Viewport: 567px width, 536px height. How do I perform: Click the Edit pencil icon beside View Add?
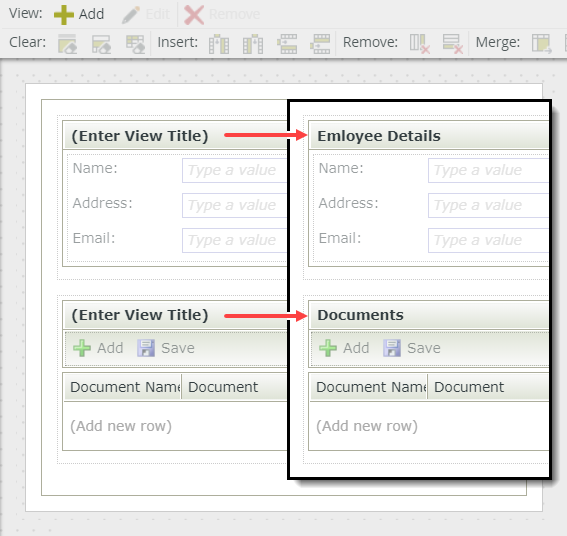pyautogui.click(x=131, y=15)
